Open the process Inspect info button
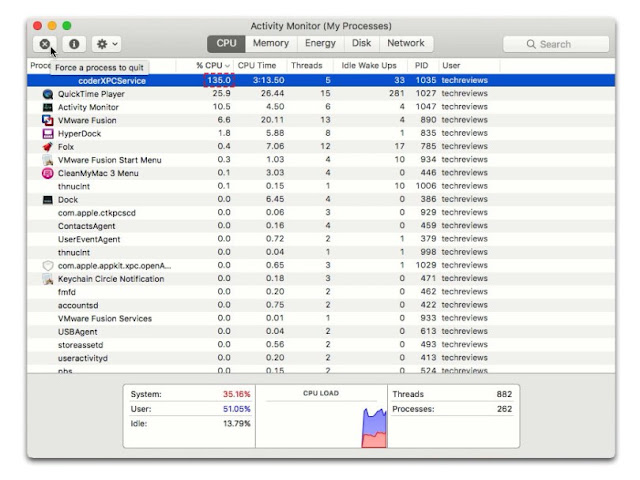 74,44
